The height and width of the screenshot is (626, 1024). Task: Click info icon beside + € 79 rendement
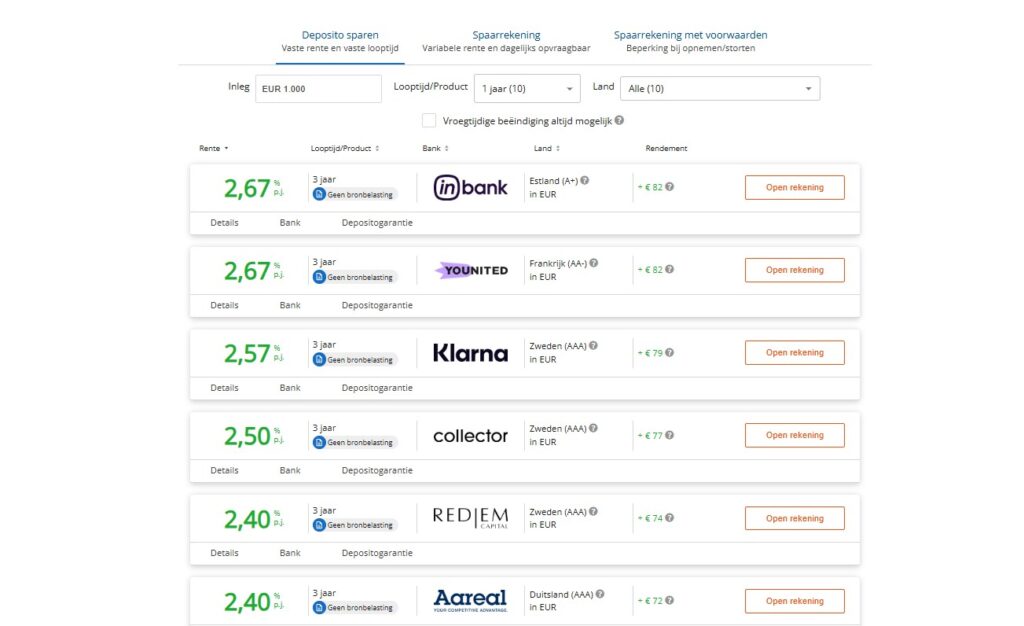[x=670, y=353]
